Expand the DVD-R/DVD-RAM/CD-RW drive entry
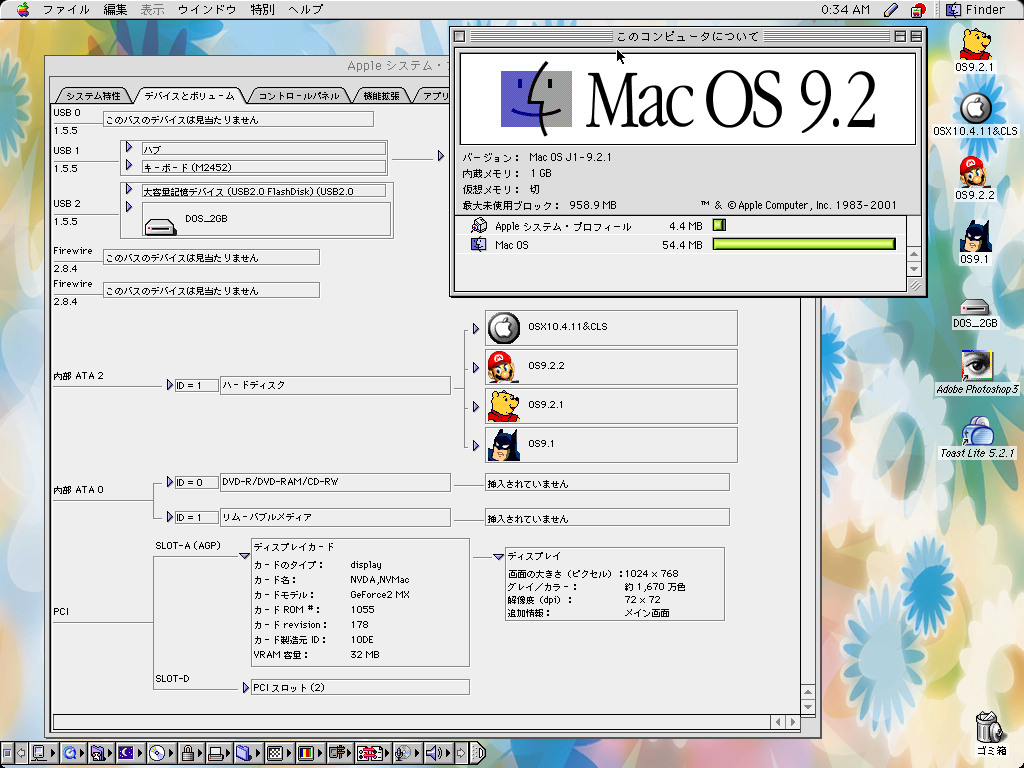The image size is (1024, 768). [x=169, y=482]
